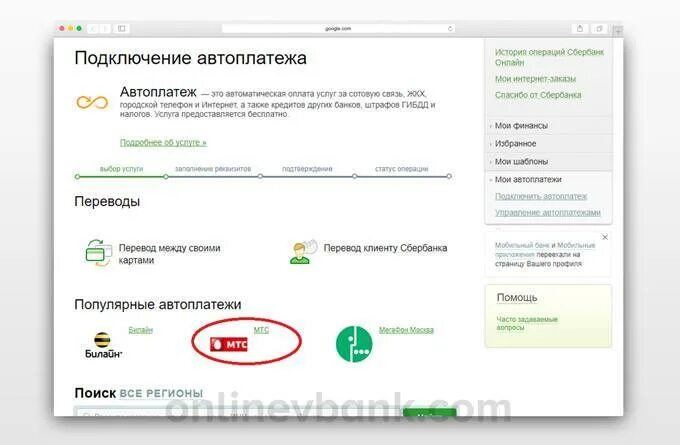Click the выбор услуги progress step marker
The image size is (680, 445).
(77, 177)
